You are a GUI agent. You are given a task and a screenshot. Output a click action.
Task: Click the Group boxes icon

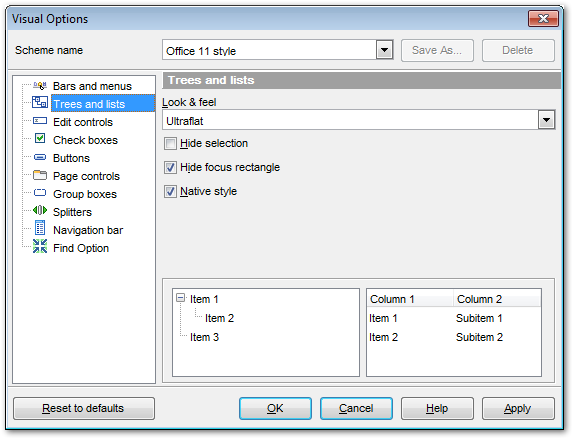pos(40,193)
